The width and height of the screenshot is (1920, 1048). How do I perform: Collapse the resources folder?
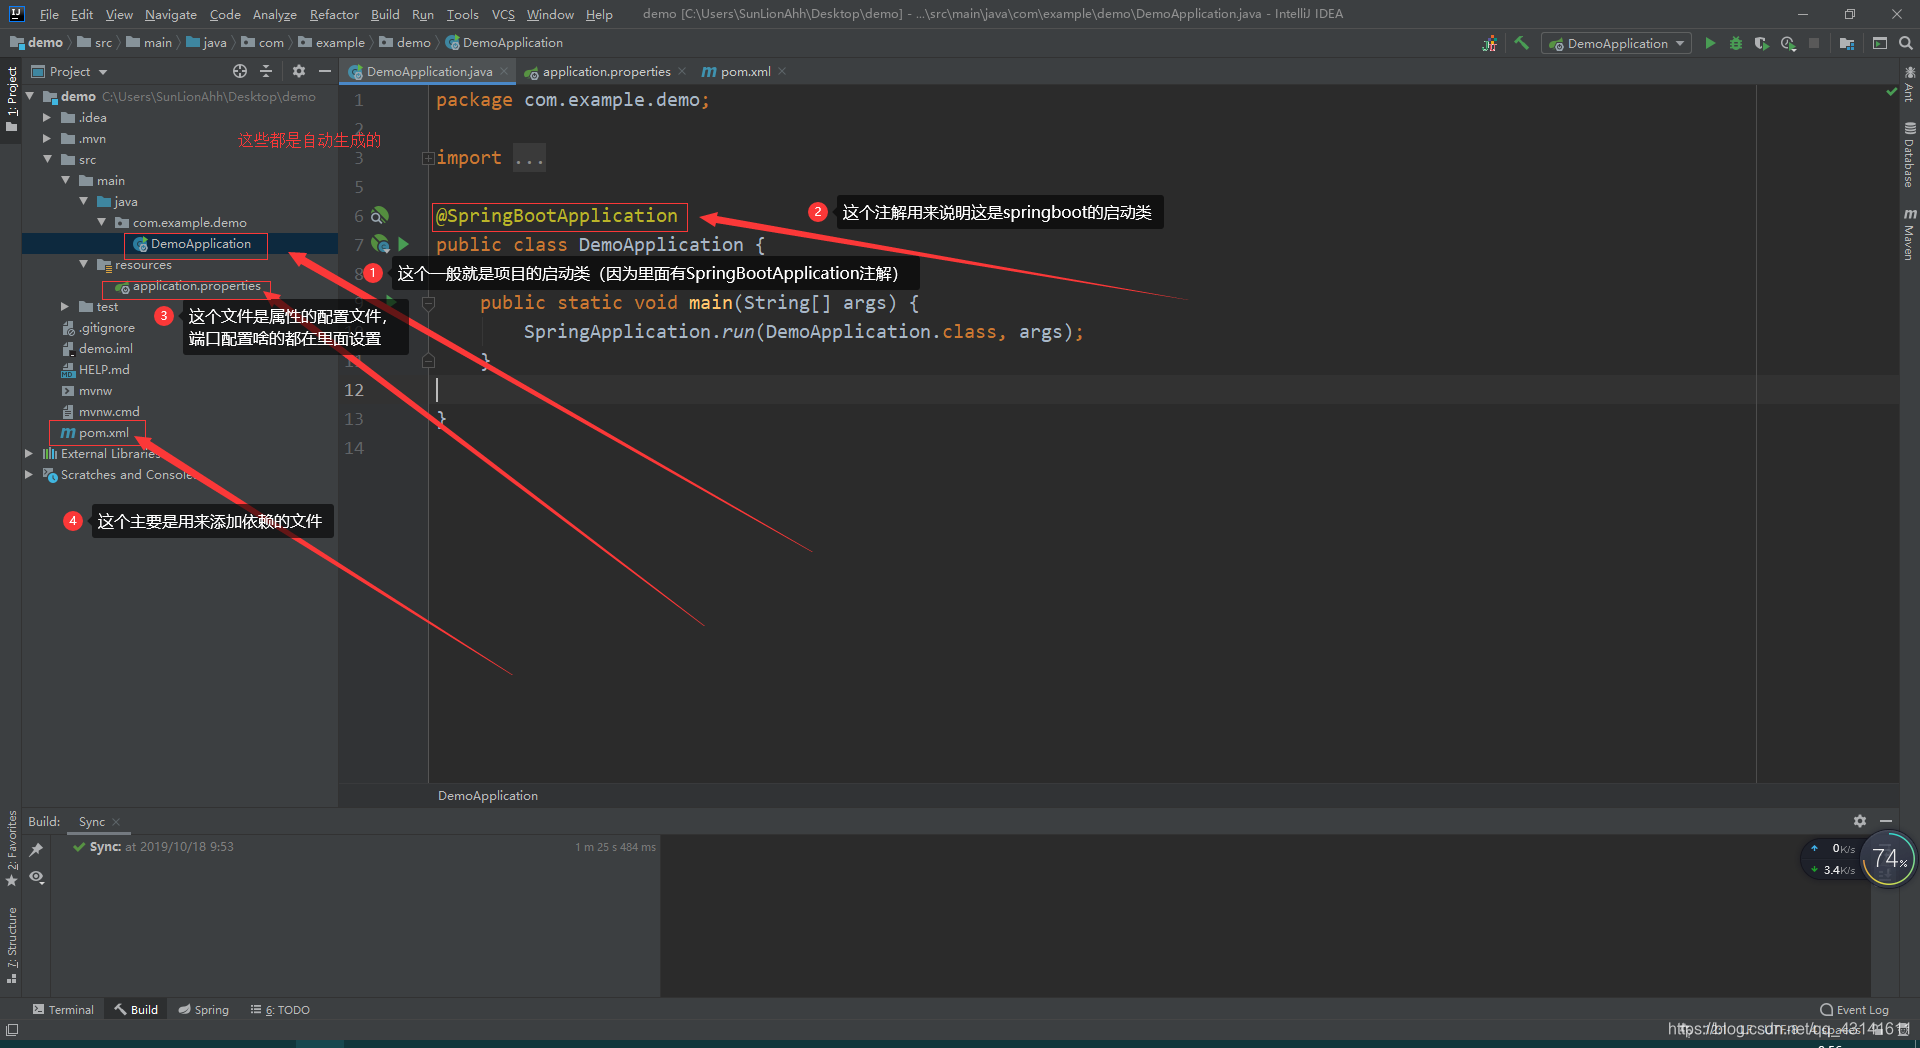click(x=83, y=264)
